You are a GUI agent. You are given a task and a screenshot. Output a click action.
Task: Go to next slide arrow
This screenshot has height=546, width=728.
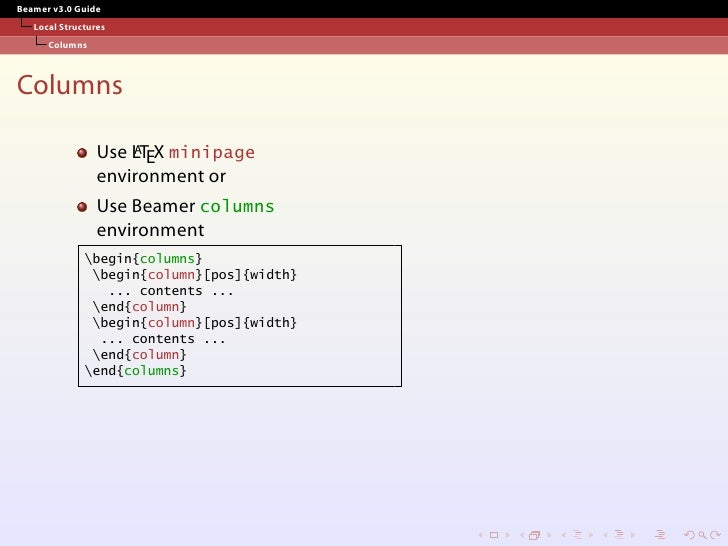(508, 535)
